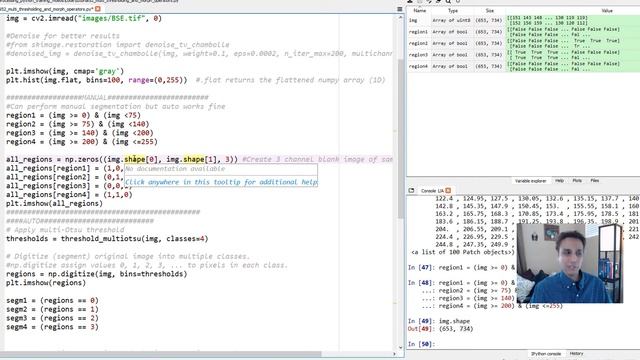Click the plt.hist(img.flat, bins=100 line
Viewport: 640px width, 360px height.
tap(96, 80)
